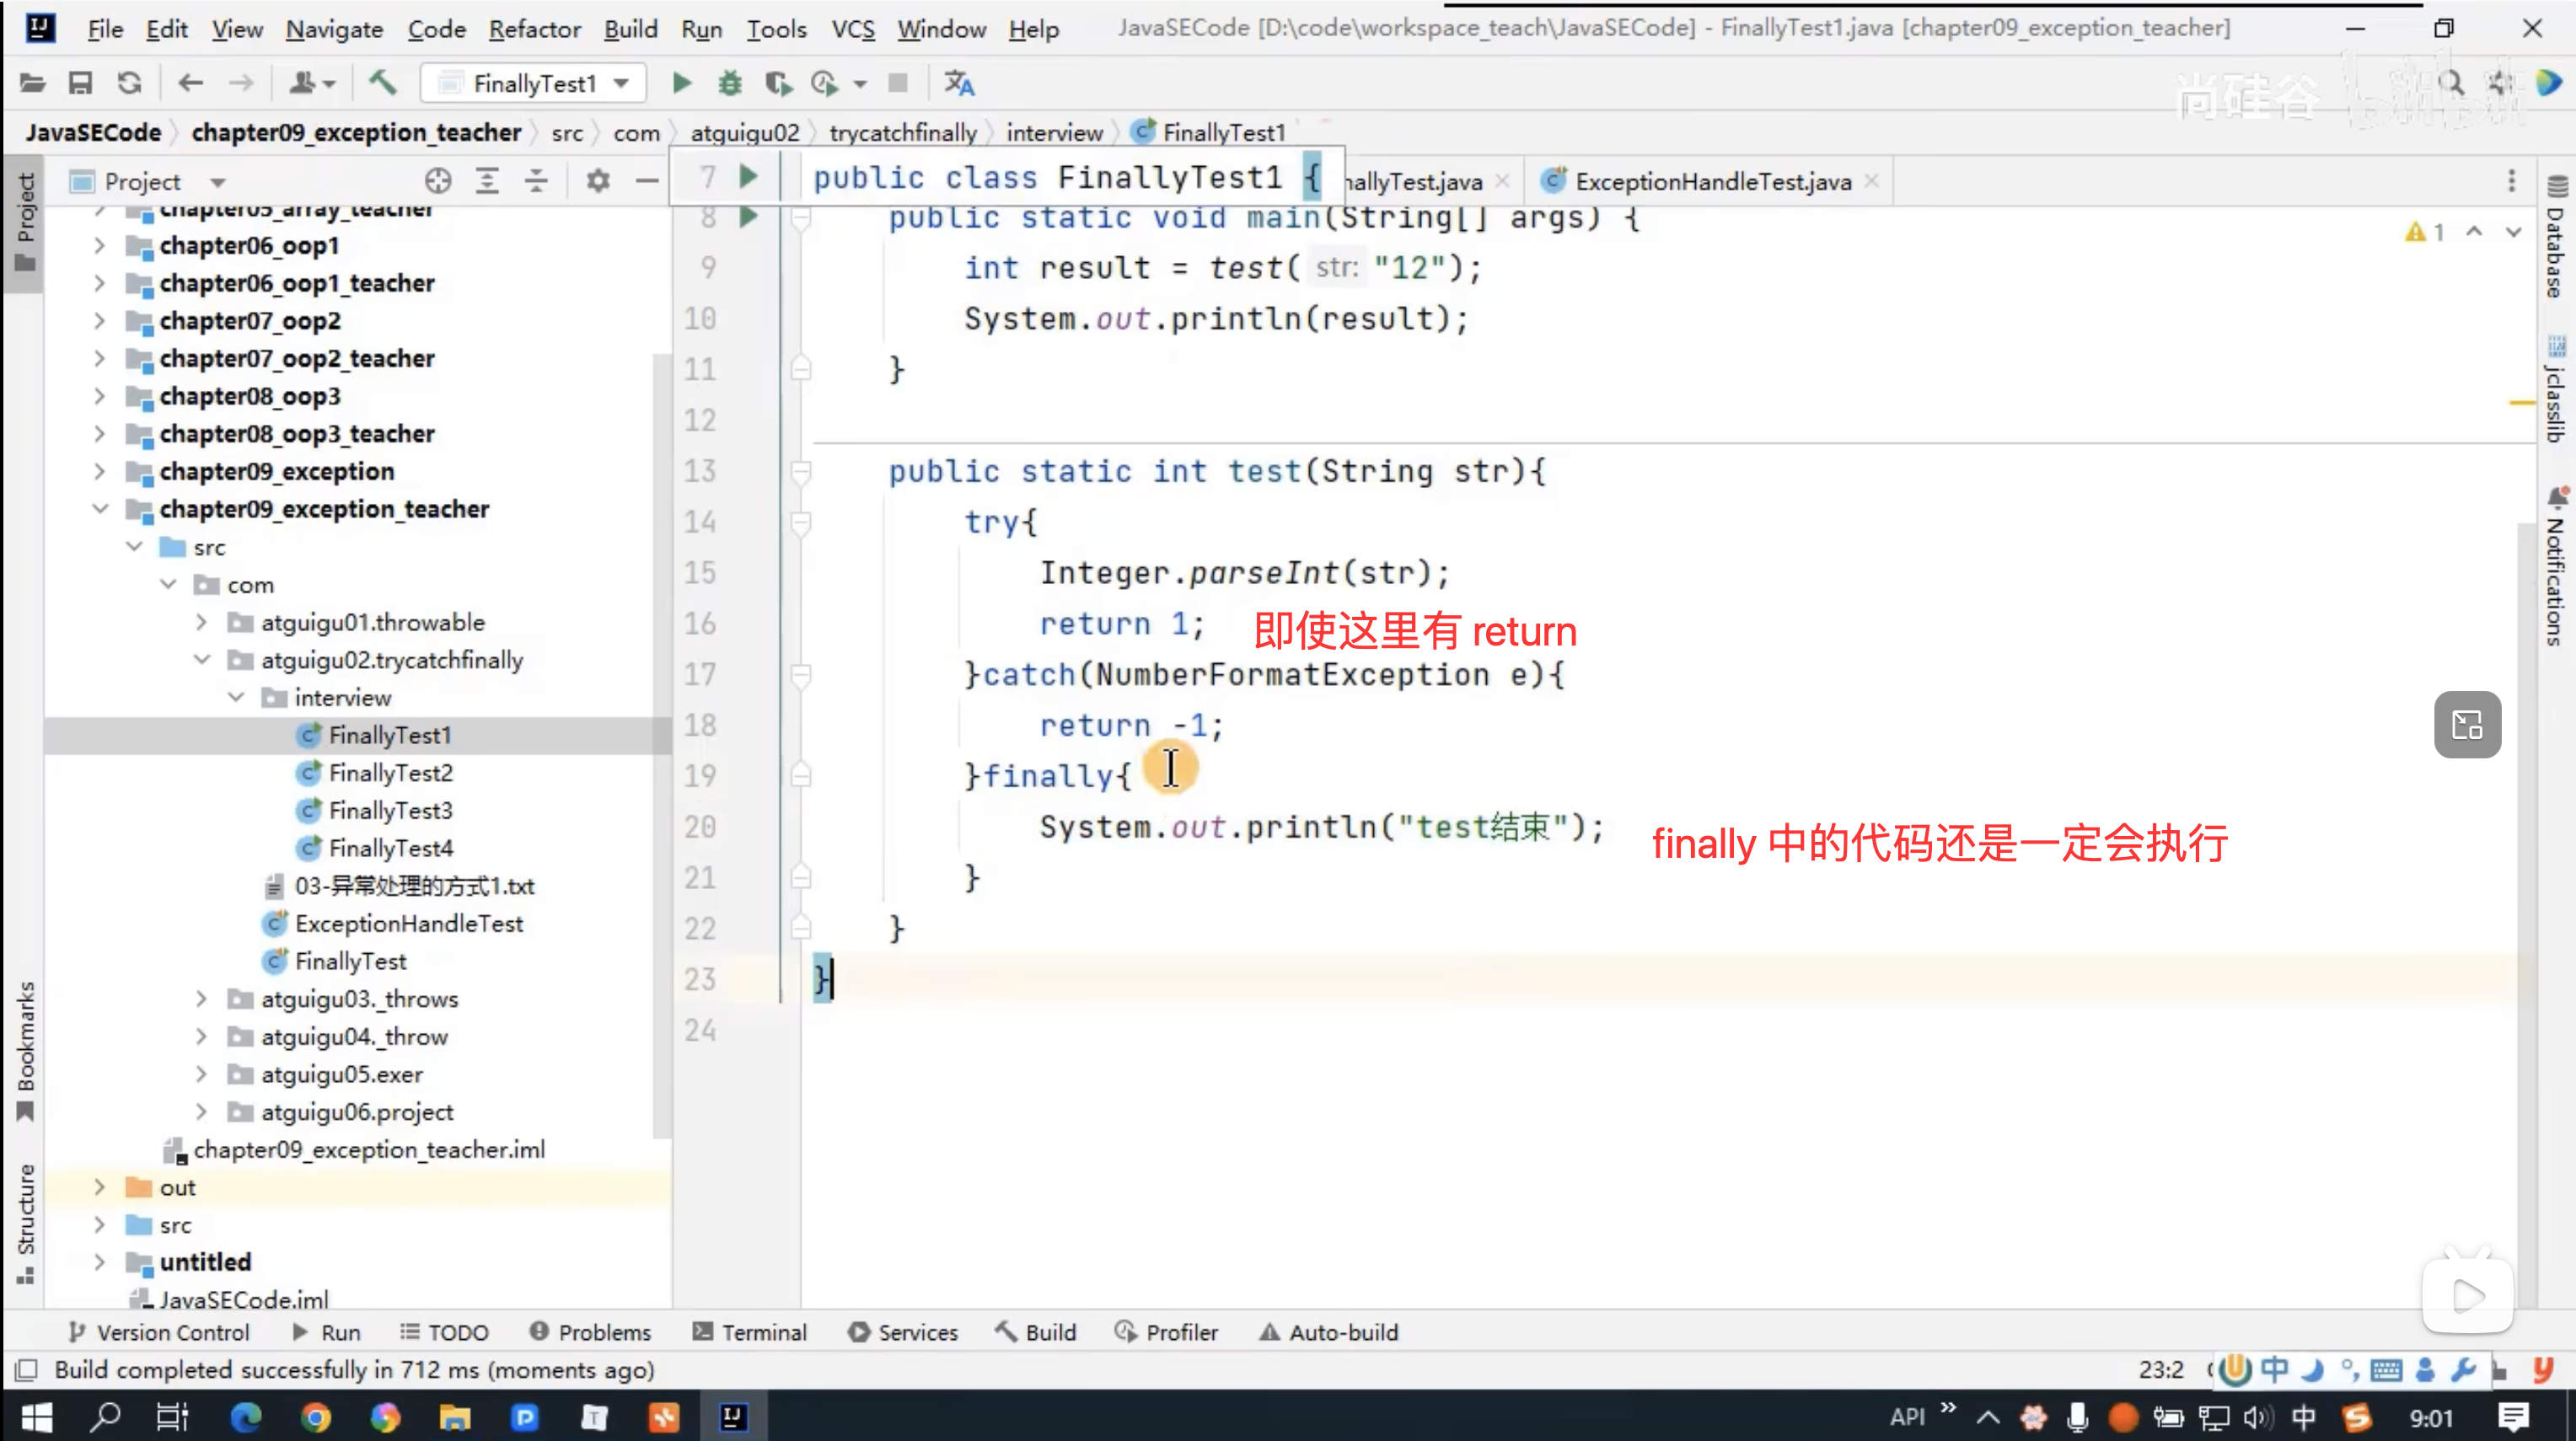Open the Refactor menu

point(534,29)
